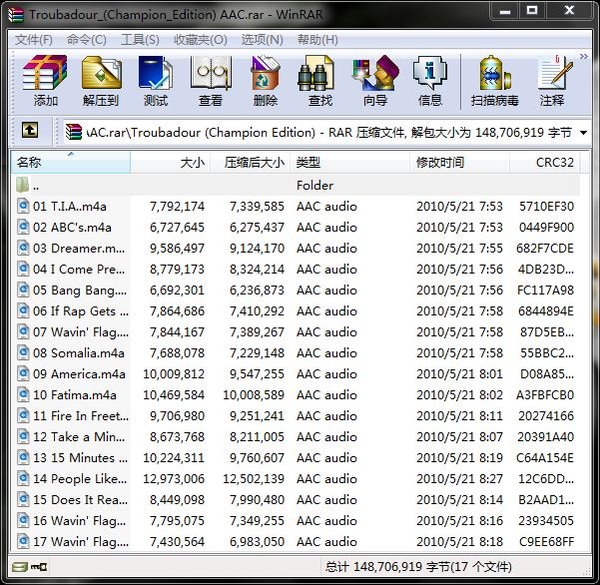Image resolution: width=600 pixels, height=585 pixels.
Task: Click the parent folder '..' icon
Action: coord(23,185)
